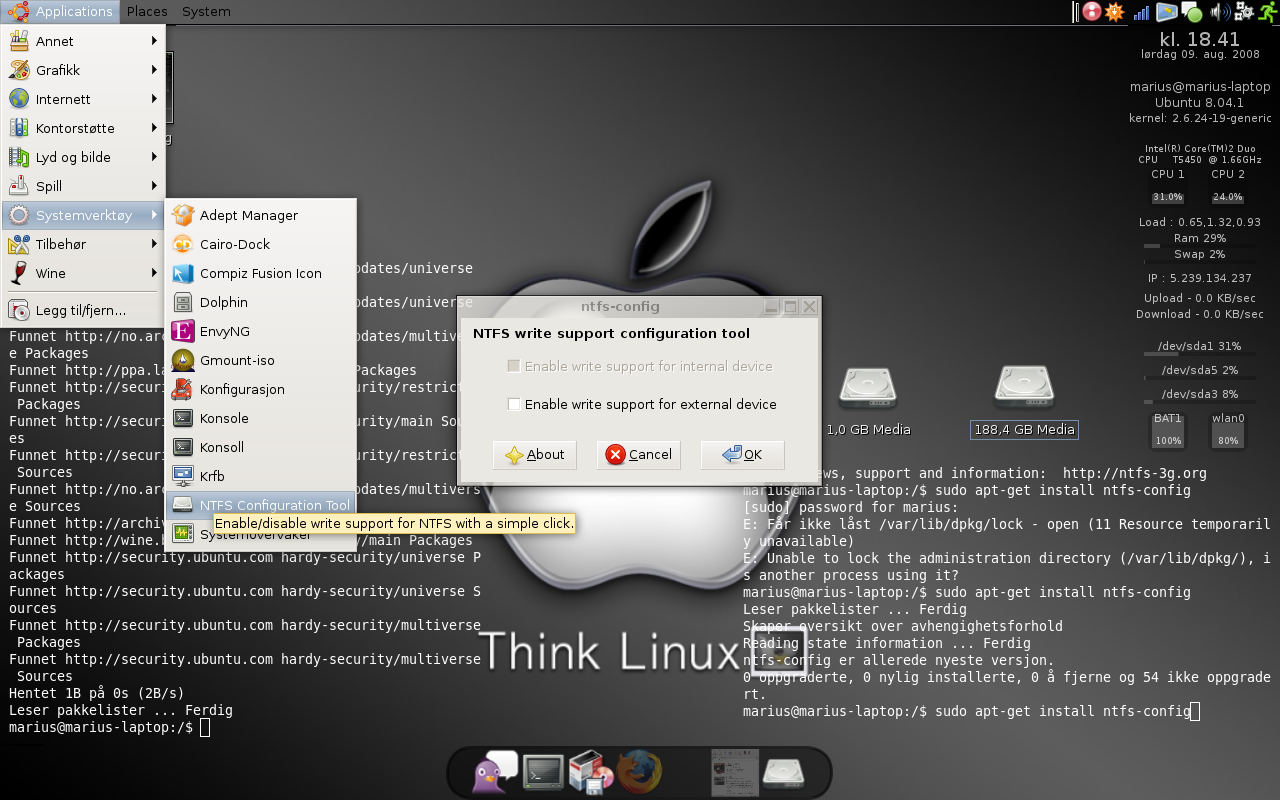Open the network signal bars tray icon

click(1142, 12)
